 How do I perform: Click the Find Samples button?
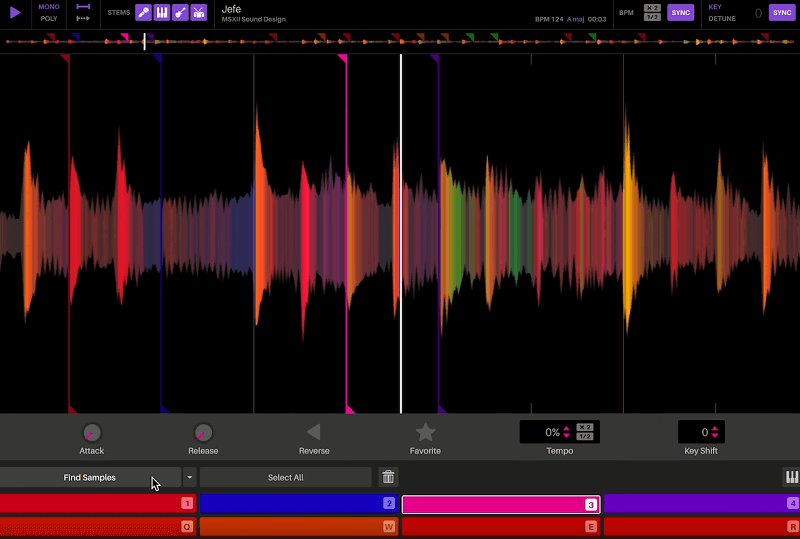coord(90,478)
